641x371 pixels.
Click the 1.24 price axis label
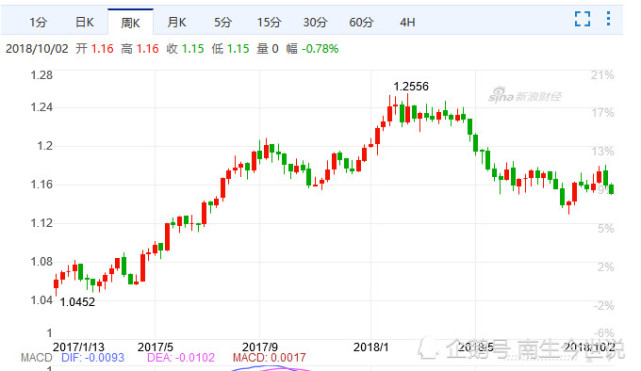point(42,107)
